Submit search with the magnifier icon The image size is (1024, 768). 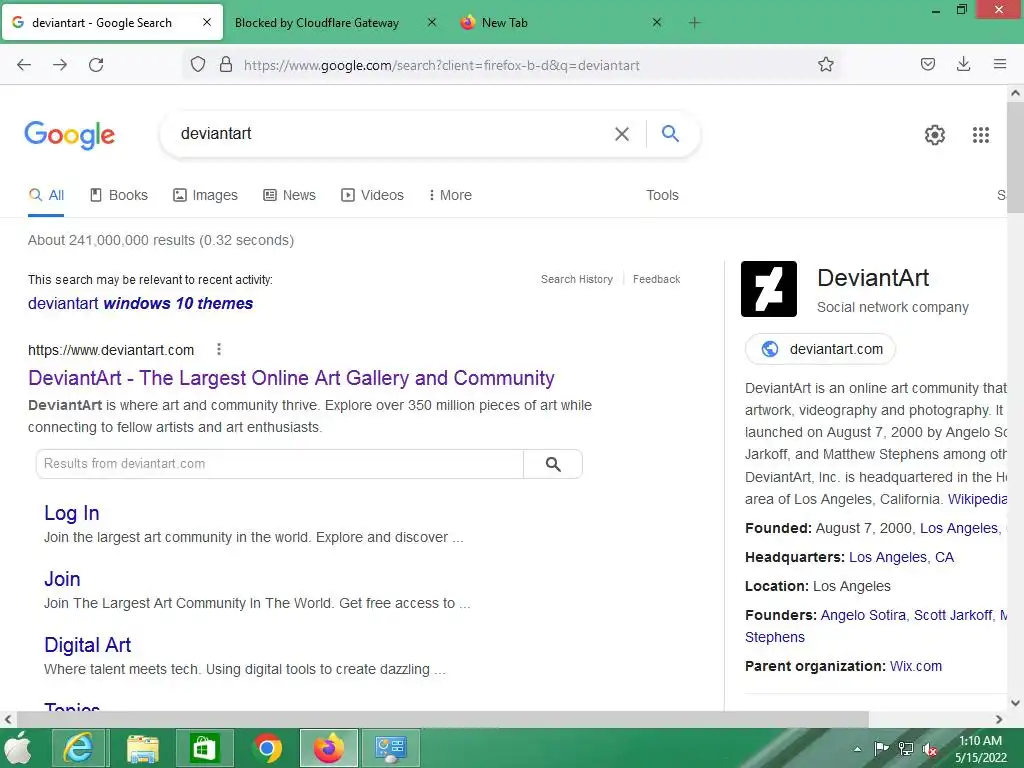coord(670,133)
